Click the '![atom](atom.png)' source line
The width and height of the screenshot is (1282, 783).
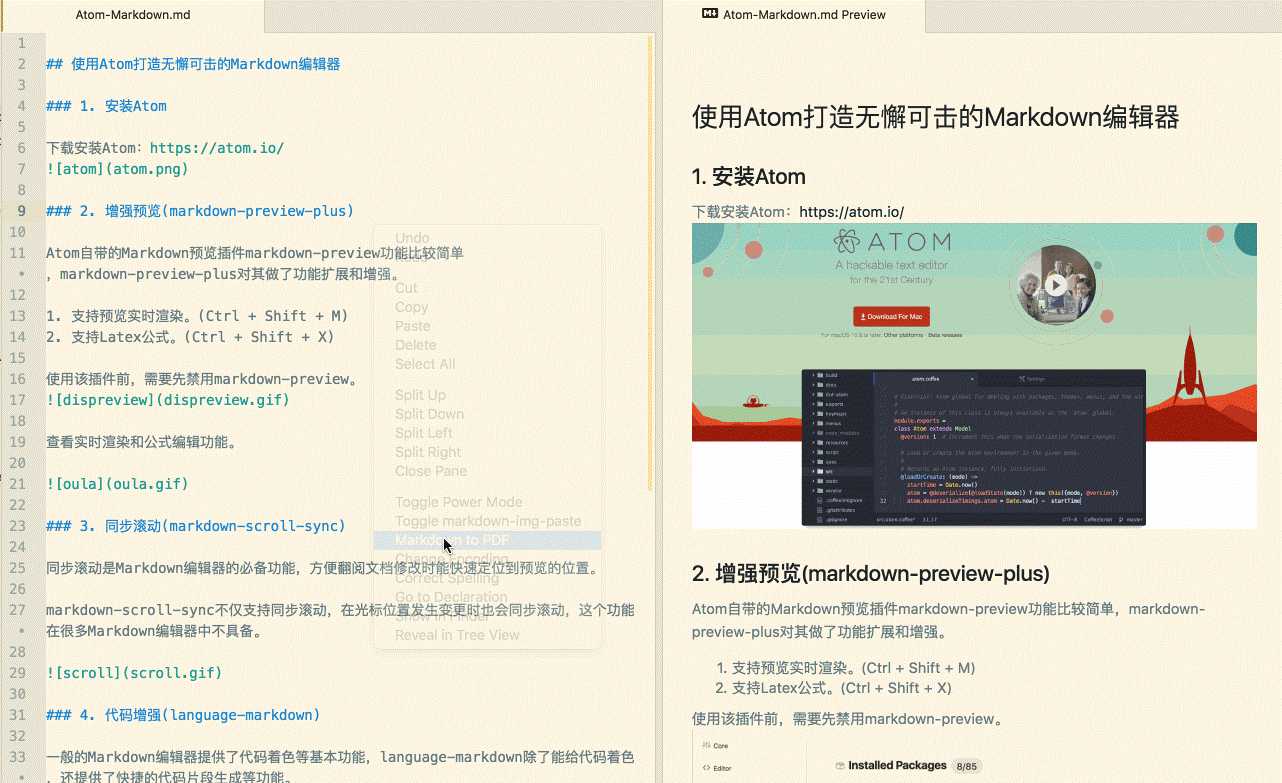(117, 169)
